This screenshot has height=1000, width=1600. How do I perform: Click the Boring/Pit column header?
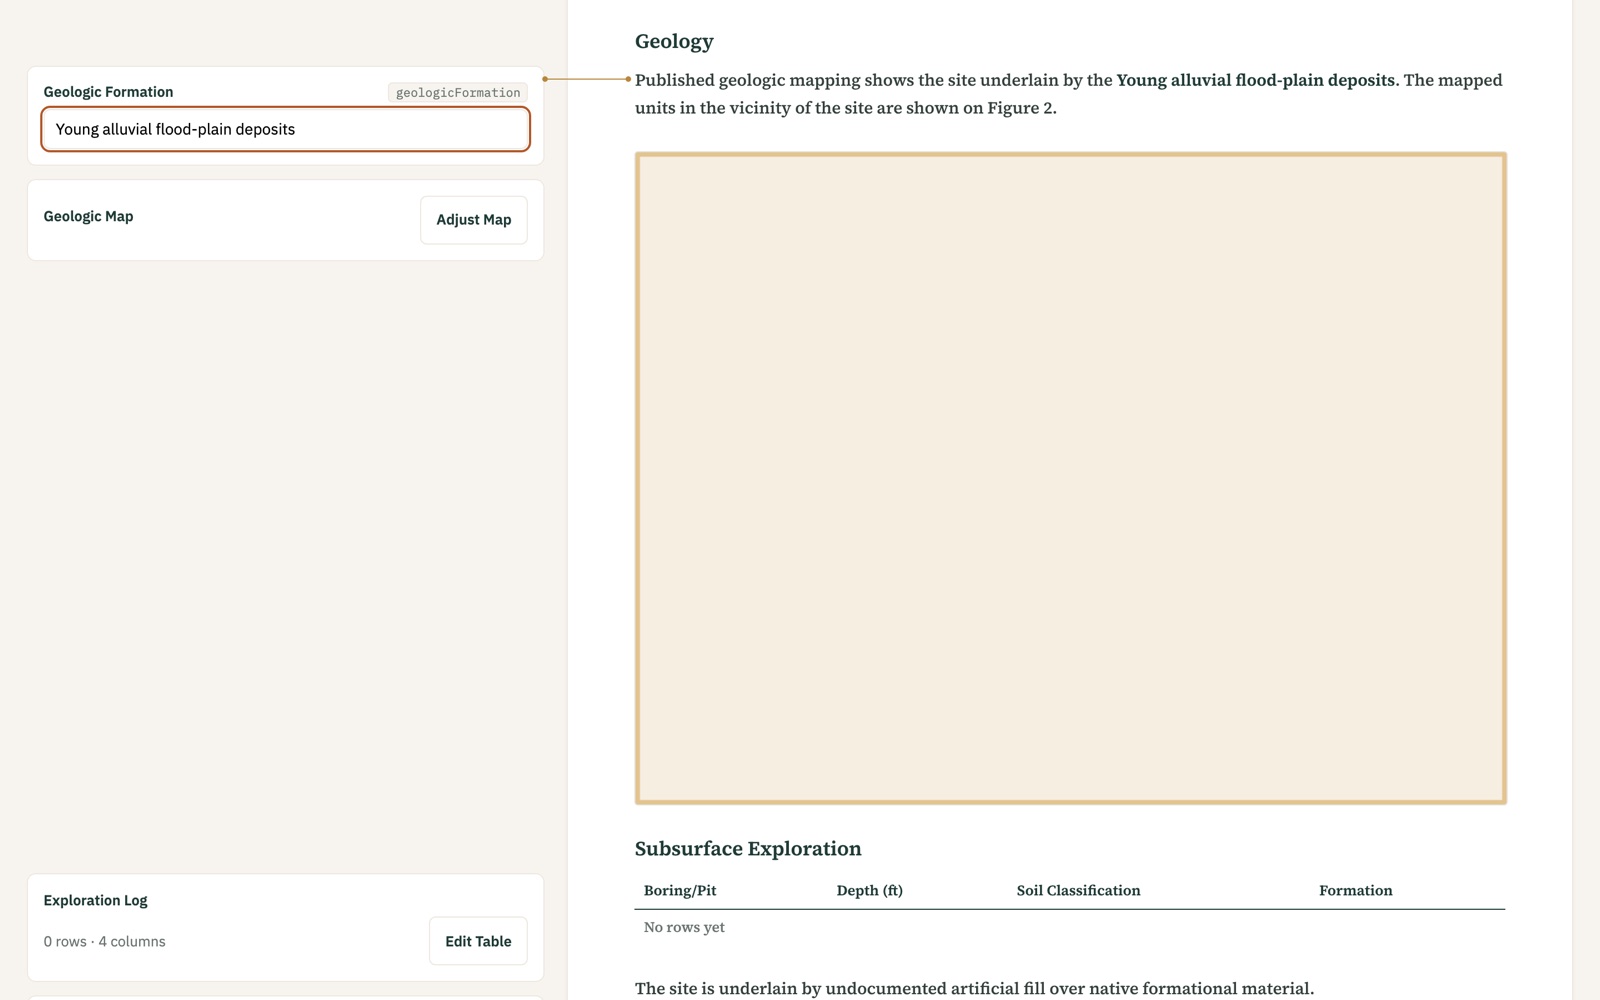point(680,890)
